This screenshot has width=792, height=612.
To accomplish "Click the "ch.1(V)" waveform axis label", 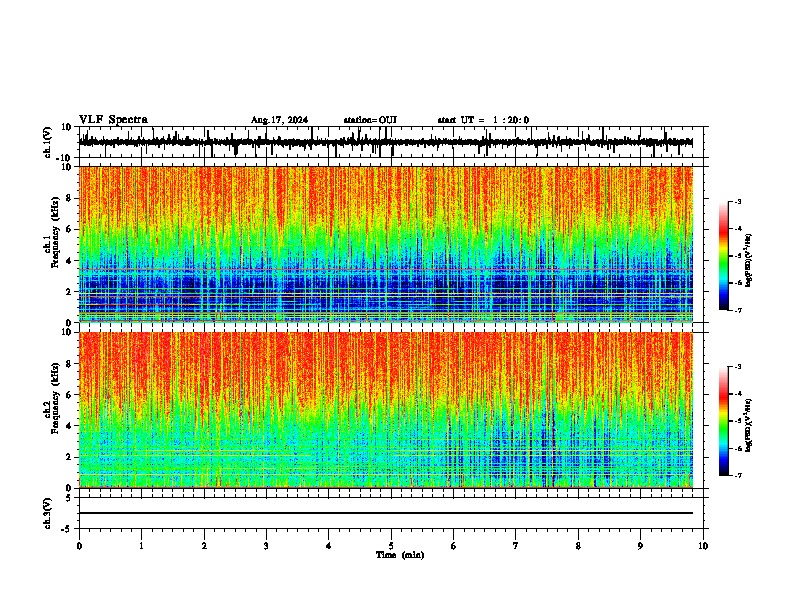I will (x=48, y=142).
